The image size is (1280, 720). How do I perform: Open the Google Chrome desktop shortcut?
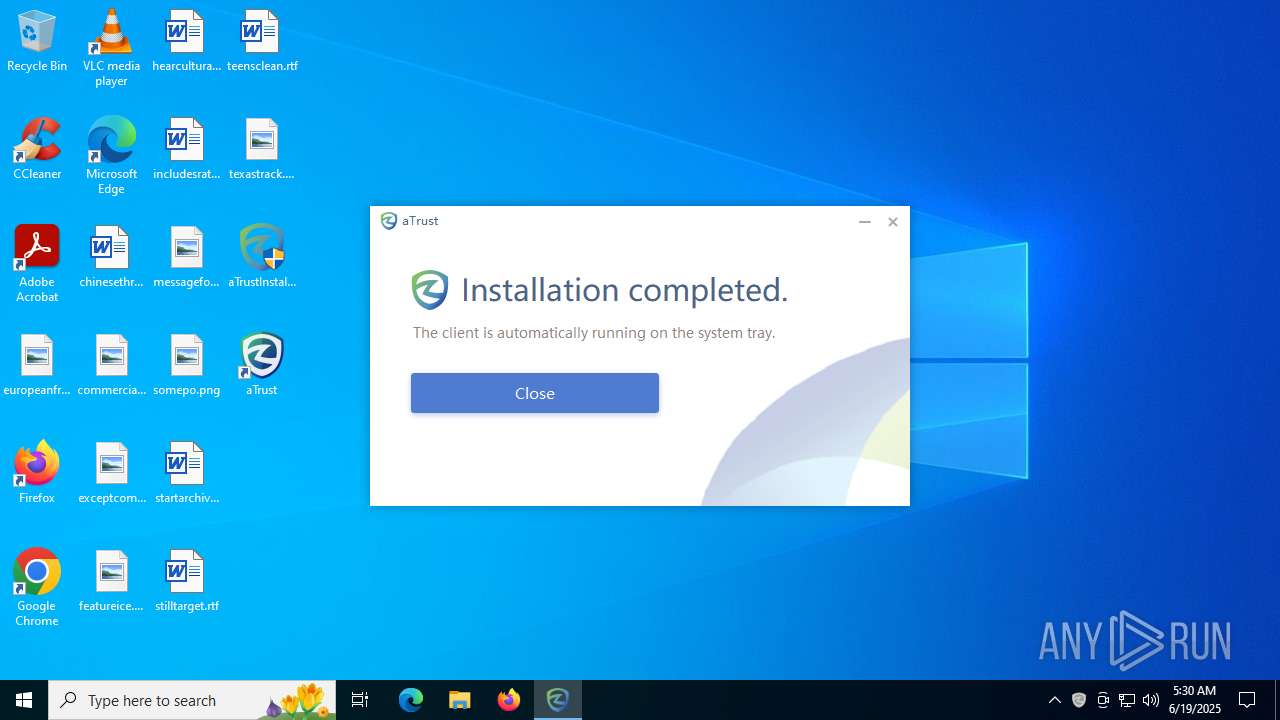(x=37, y=588)
